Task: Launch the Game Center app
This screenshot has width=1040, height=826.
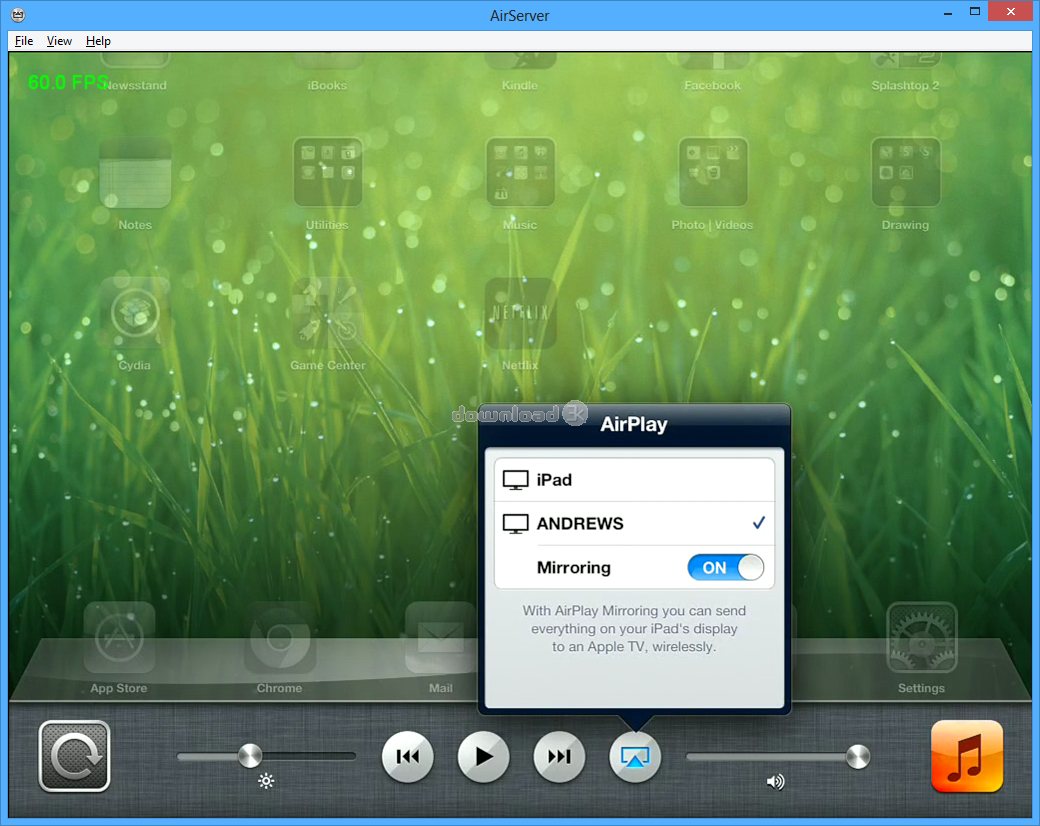Action: (x=328, y=313)
